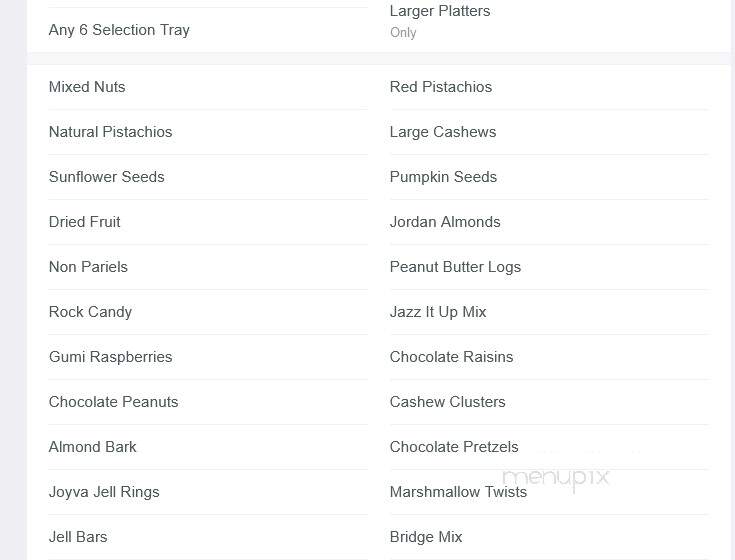Image resolution: width=735 pixels, height=560 pixels.
Task: Click the Larger Platters option
Action: click(440, 11)
